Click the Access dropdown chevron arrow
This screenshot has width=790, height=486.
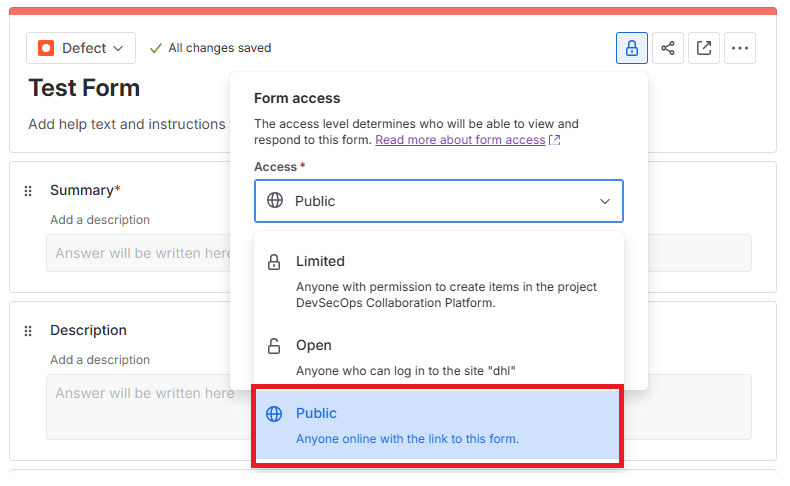[605, 201]
